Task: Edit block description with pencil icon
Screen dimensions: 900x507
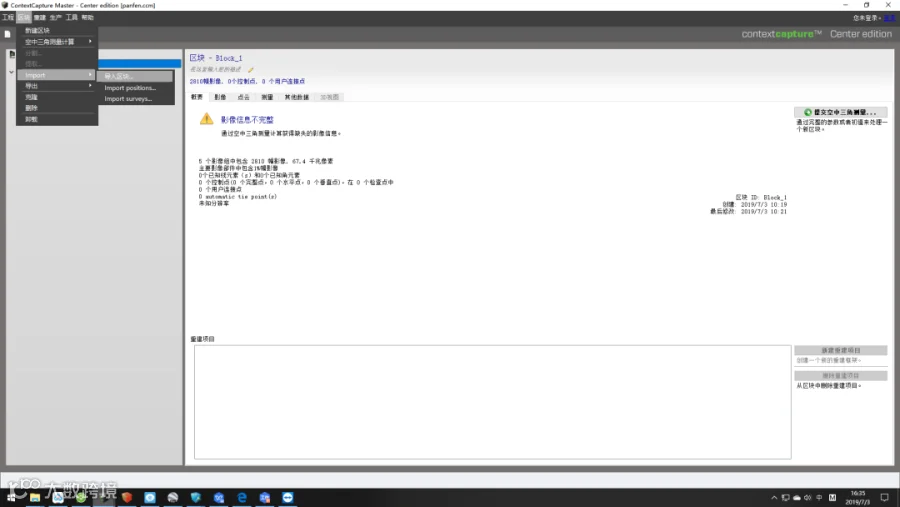Action: tap(251, 69)
